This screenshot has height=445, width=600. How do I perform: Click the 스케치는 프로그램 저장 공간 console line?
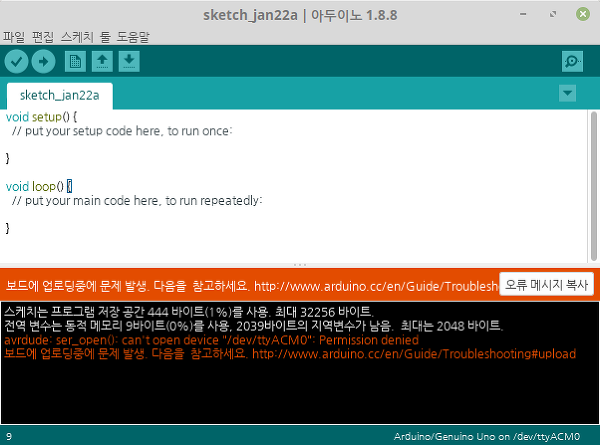coord(189,312)
